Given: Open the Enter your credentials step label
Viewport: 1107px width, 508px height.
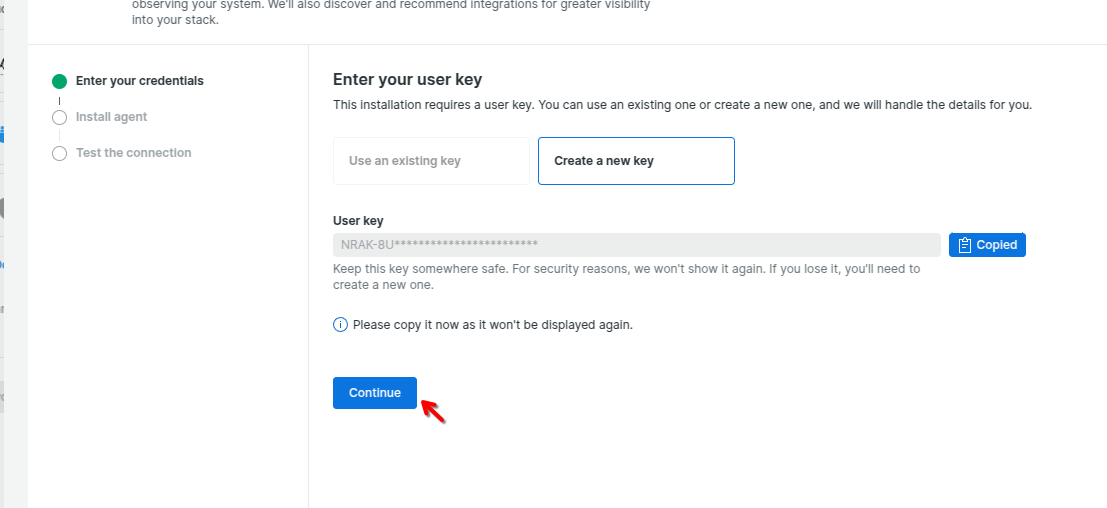Looking at the screenshot, I should [x=140, y=81].
